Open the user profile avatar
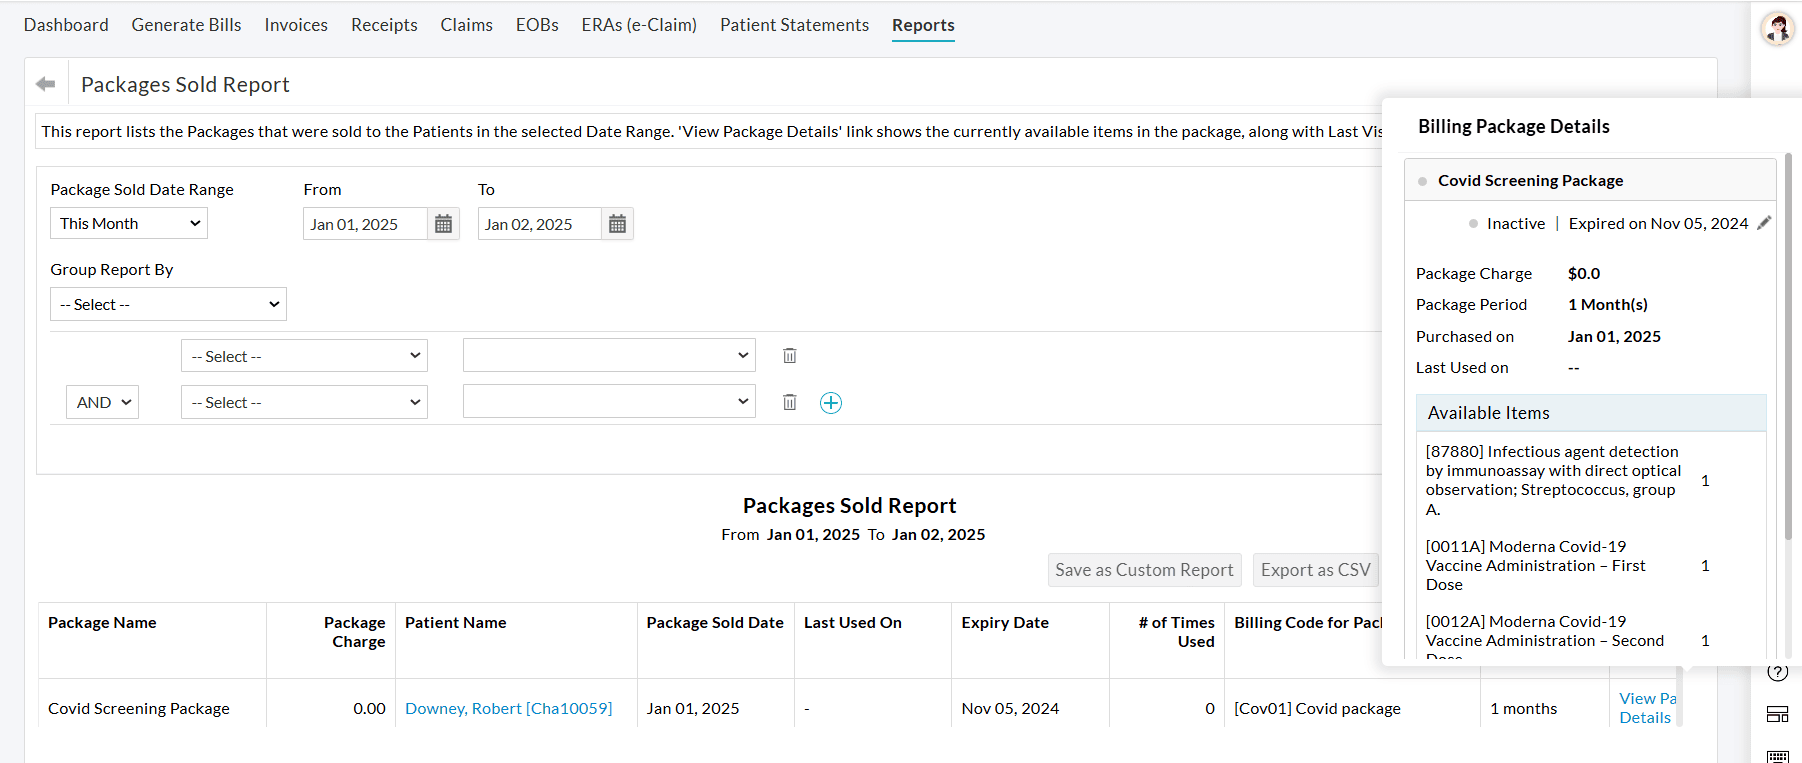The height and width of the screenshot is (763, 1802). (x=1777, y=28)
